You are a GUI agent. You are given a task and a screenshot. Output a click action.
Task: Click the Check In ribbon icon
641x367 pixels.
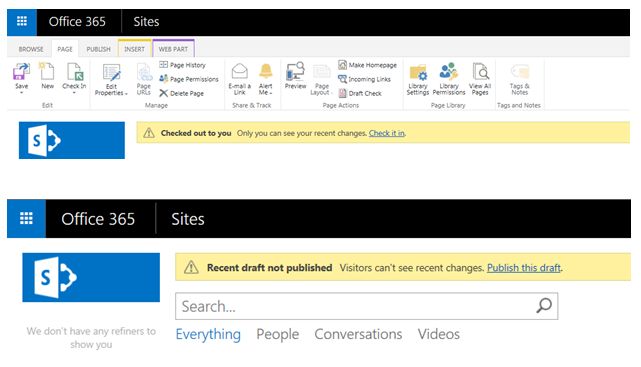coord(74,72)
